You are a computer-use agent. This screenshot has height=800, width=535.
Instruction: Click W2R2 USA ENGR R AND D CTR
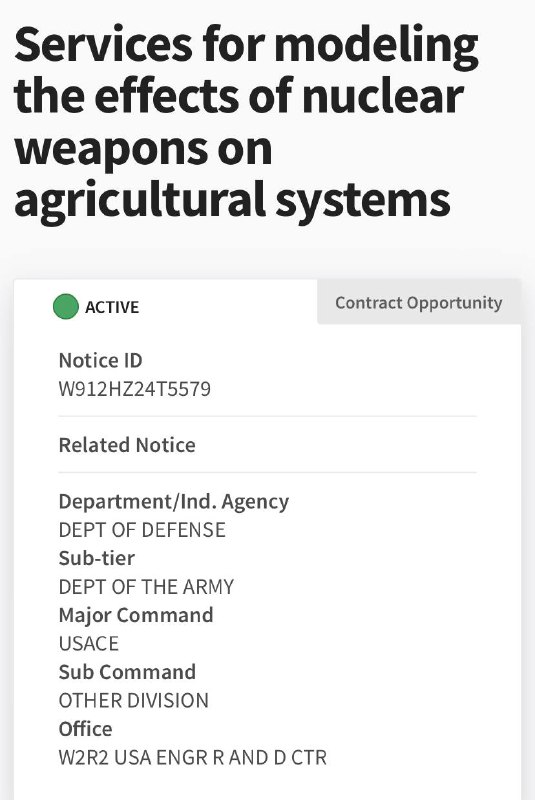(x=193, y=758)
